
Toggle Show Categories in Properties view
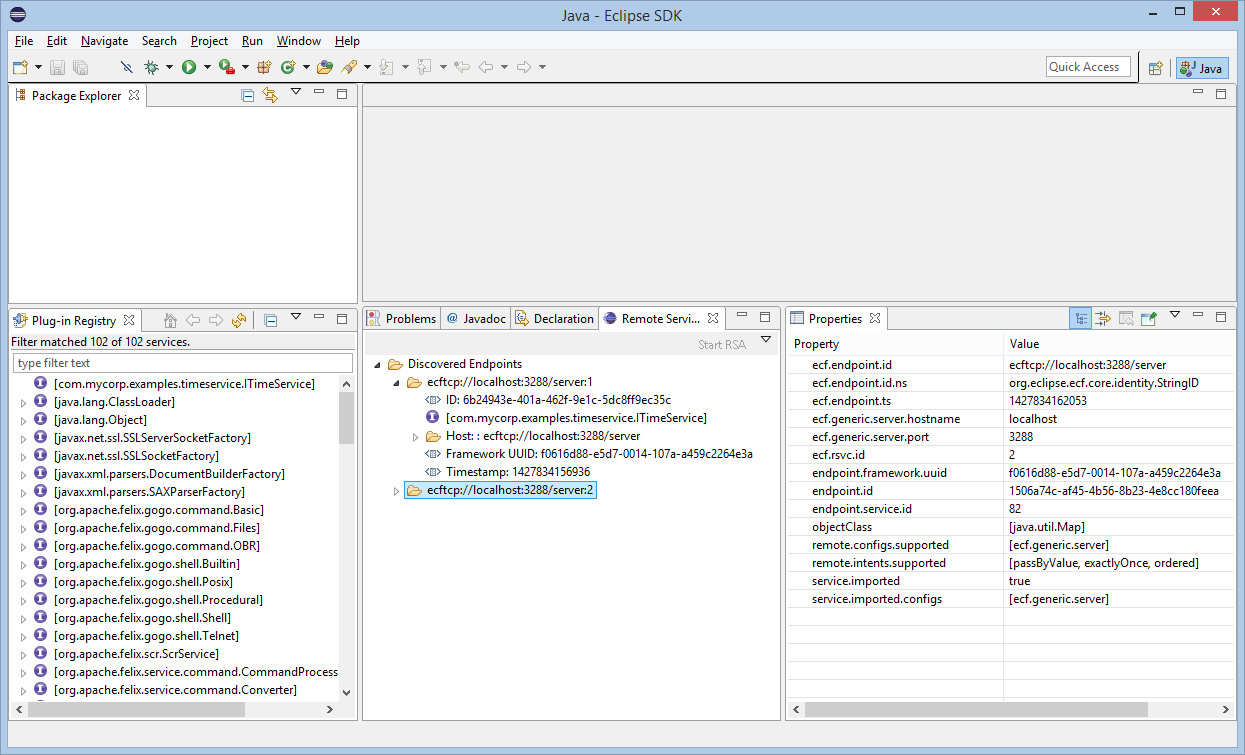pos(1080,318)
